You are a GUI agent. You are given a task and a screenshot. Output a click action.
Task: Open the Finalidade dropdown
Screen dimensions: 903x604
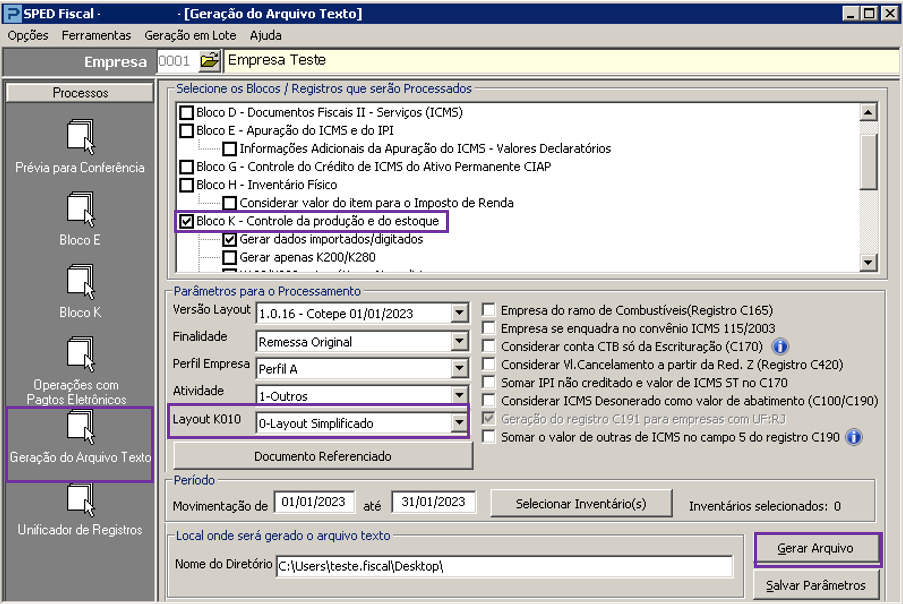point(459,341)
